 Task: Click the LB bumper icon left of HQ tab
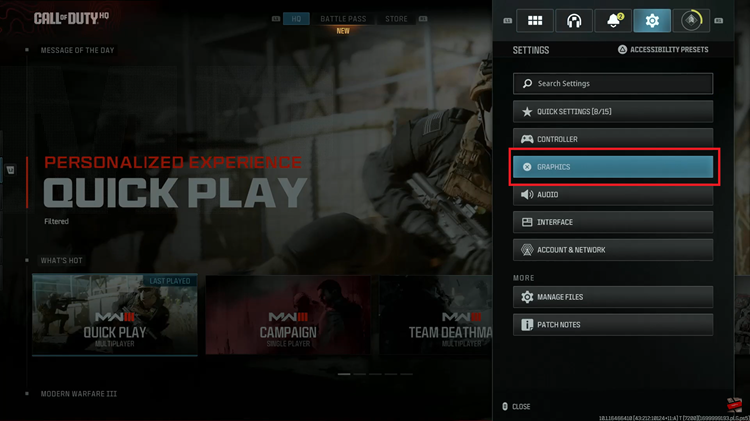tap(276, 19)
